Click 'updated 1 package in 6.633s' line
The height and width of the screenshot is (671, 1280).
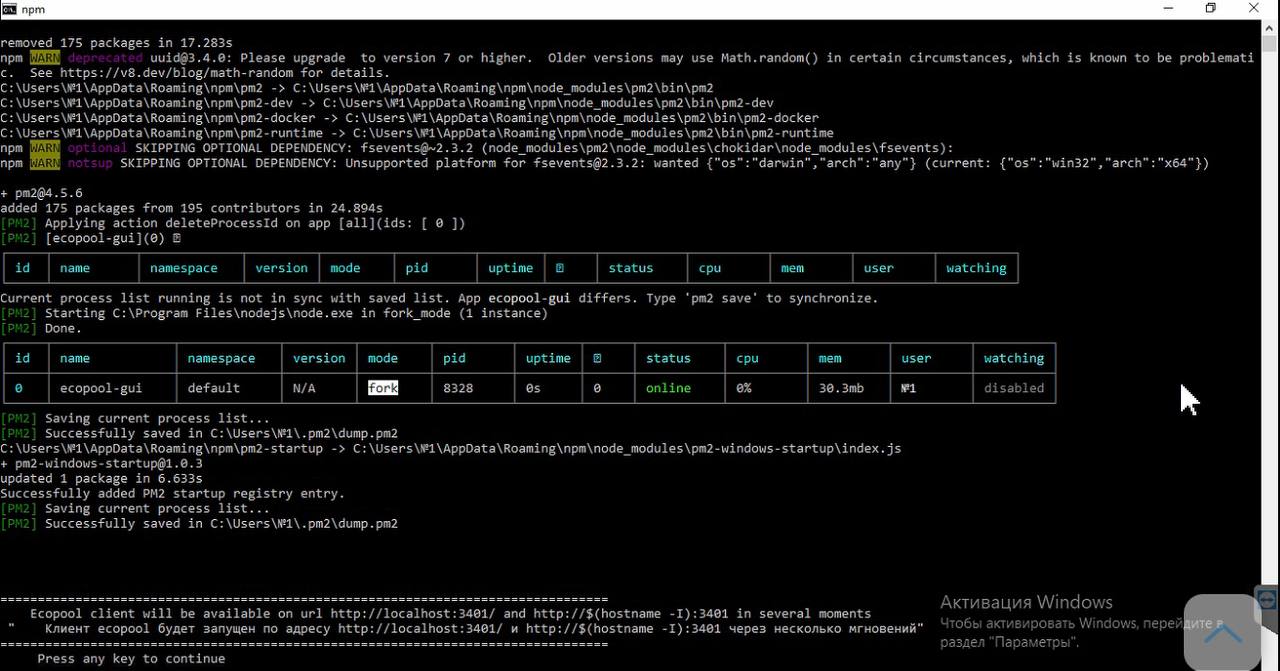coord(101,478)
